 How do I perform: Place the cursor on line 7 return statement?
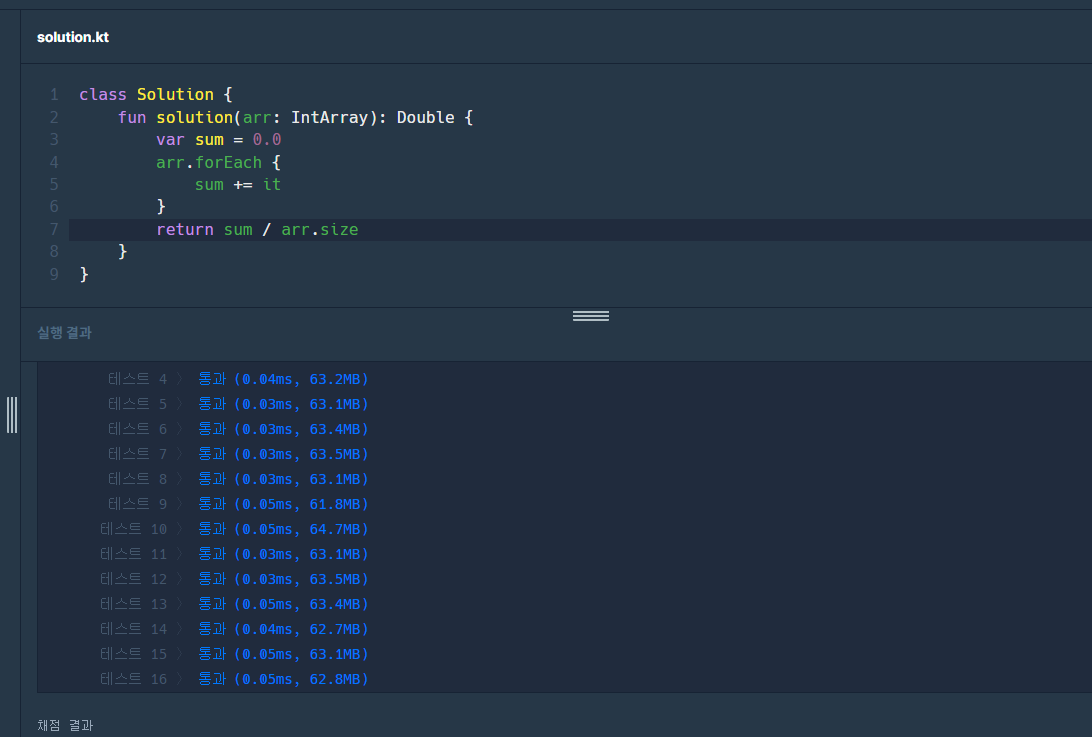click(x=257, y=229)
